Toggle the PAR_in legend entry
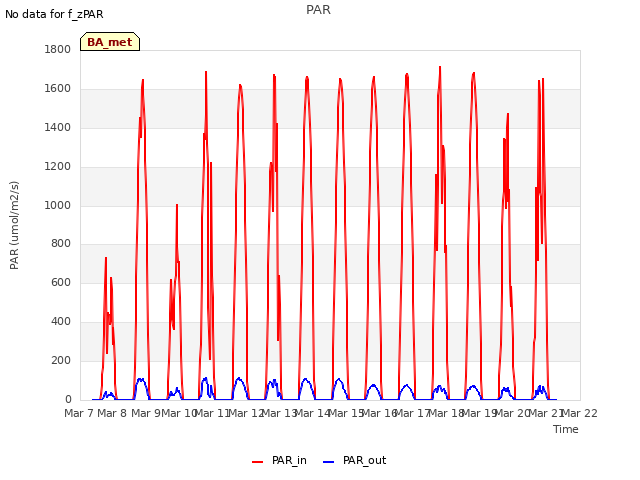 [279, 461]
